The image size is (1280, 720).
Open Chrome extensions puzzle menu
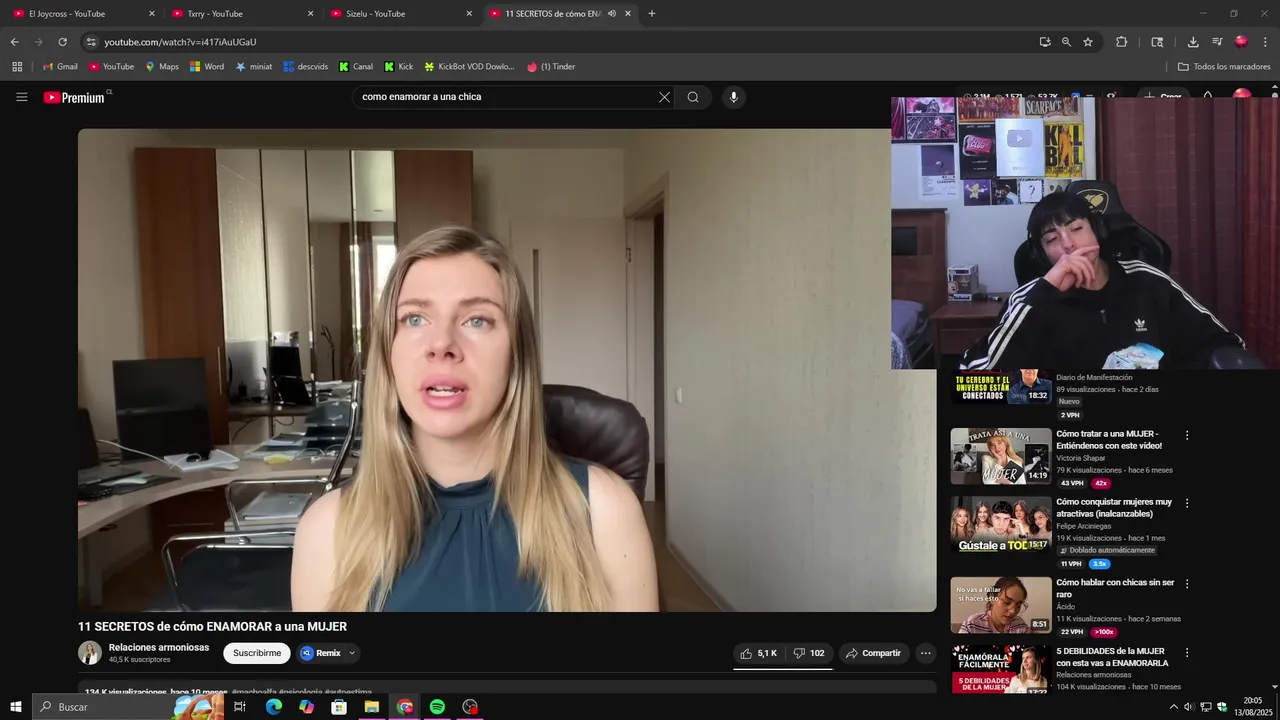(x=1121, y=42)
